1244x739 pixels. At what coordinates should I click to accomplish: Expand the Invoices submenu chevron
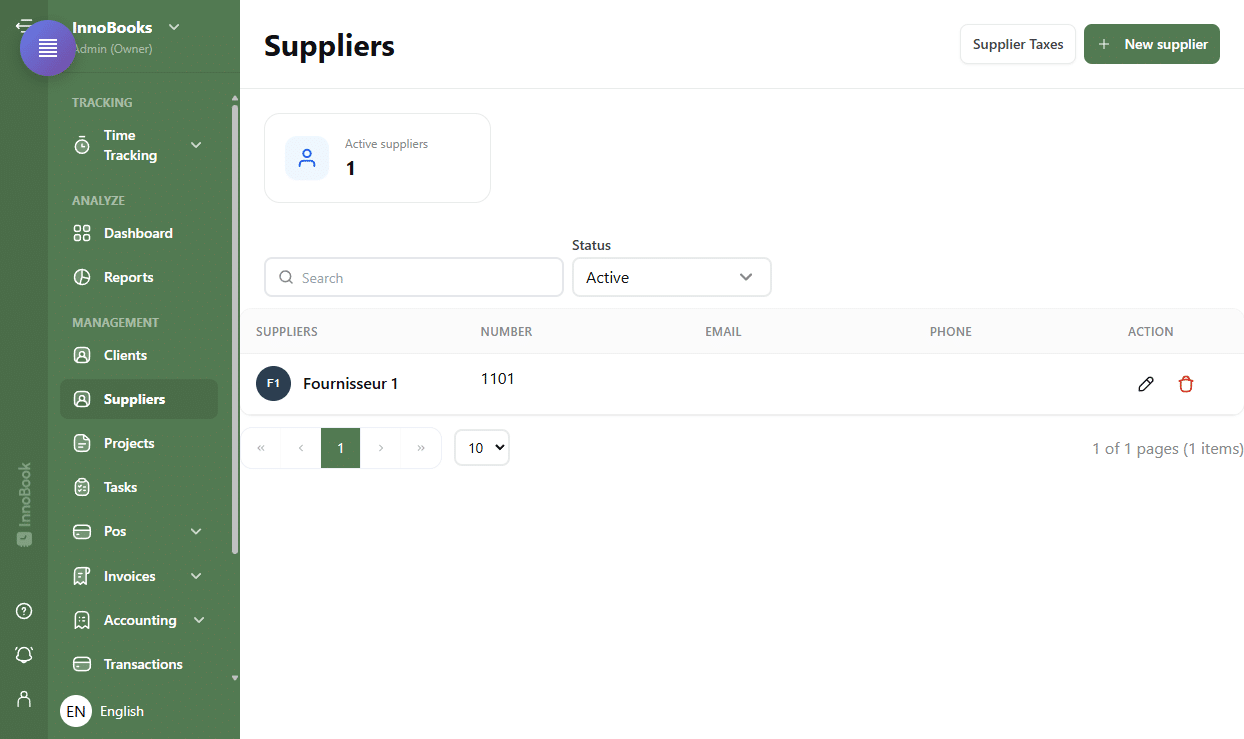196,576
